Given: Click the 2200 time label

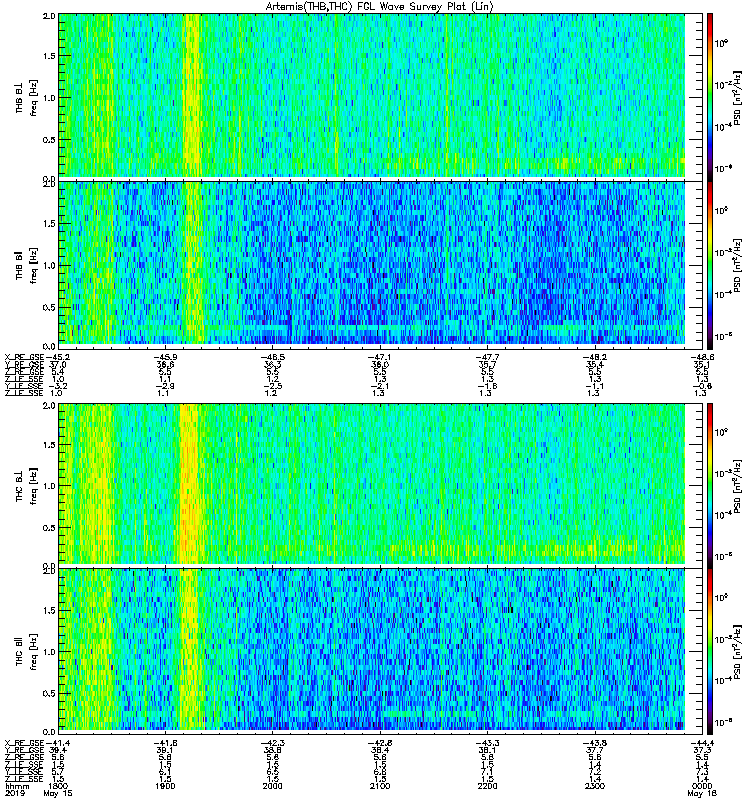Looking at the screenshot, I should click(x=487, y=786).
